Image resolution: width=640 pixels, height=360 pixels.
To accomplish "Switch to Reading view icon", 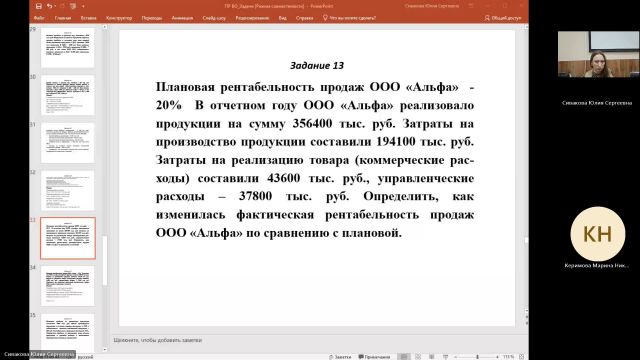I will [431, 357].
